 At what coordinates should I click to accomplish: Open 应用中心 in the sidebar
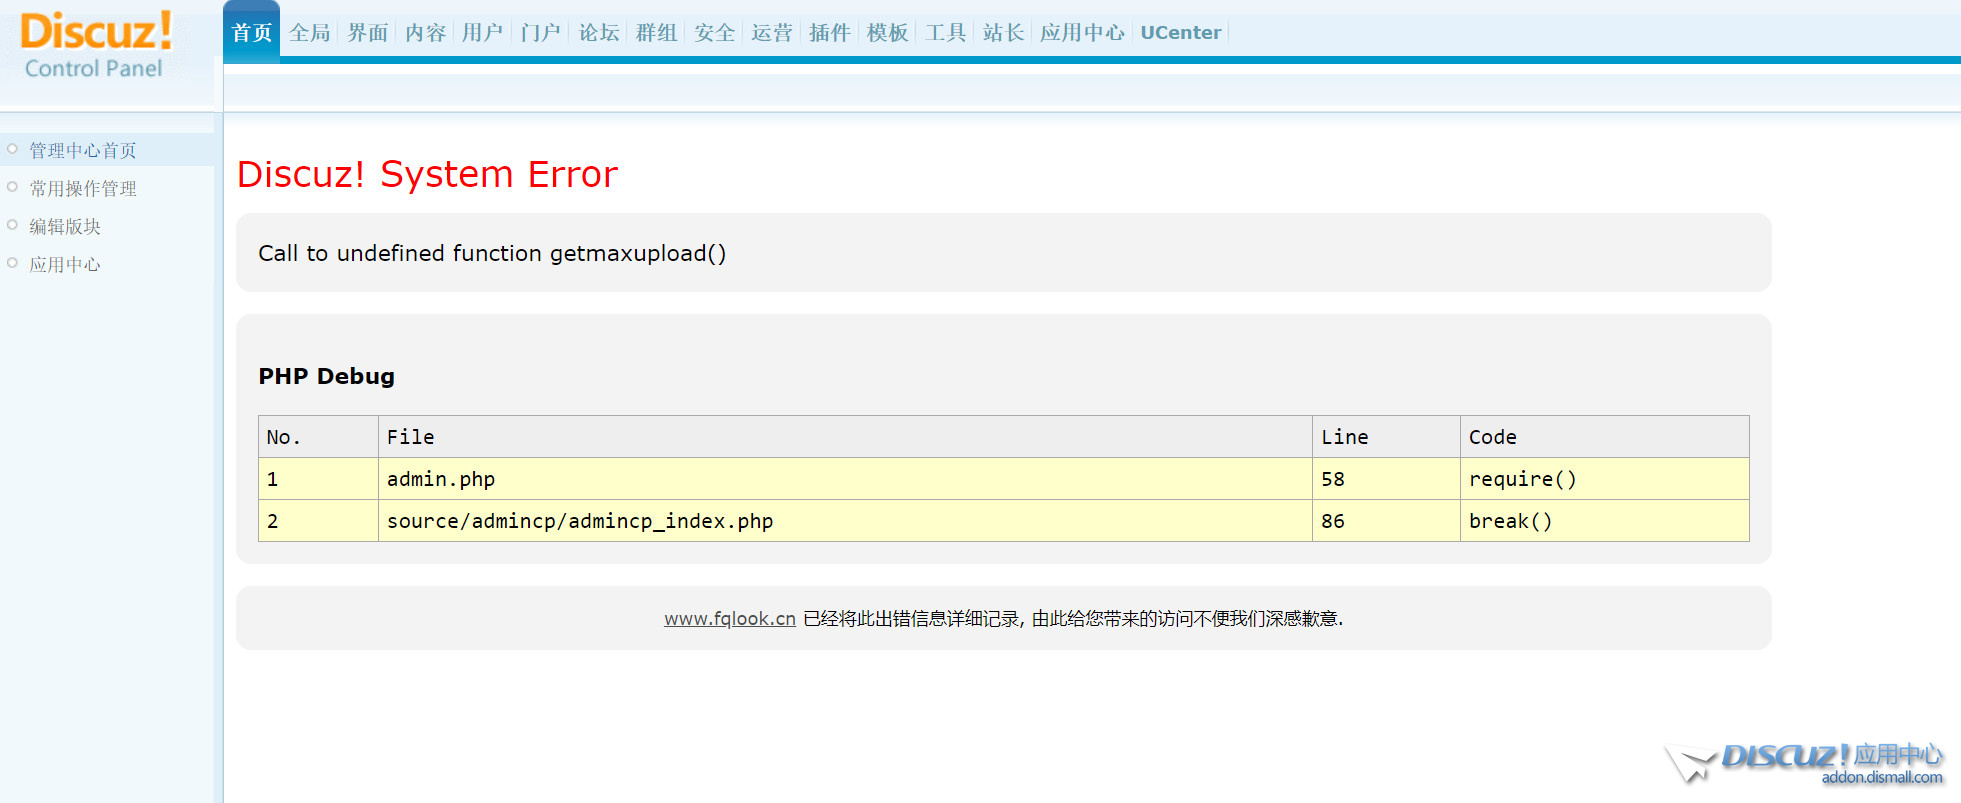coord(64,264)
